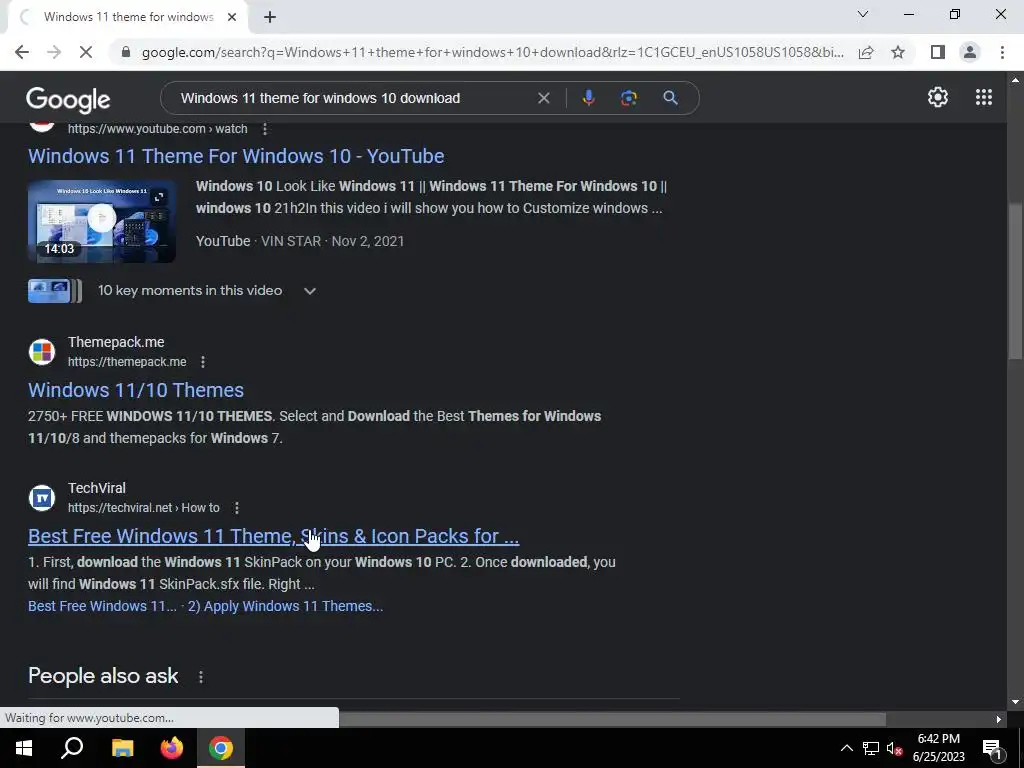This screenshot has height=768, width=1024.
Task: Open the Windows Start menu
Action: 24,748
